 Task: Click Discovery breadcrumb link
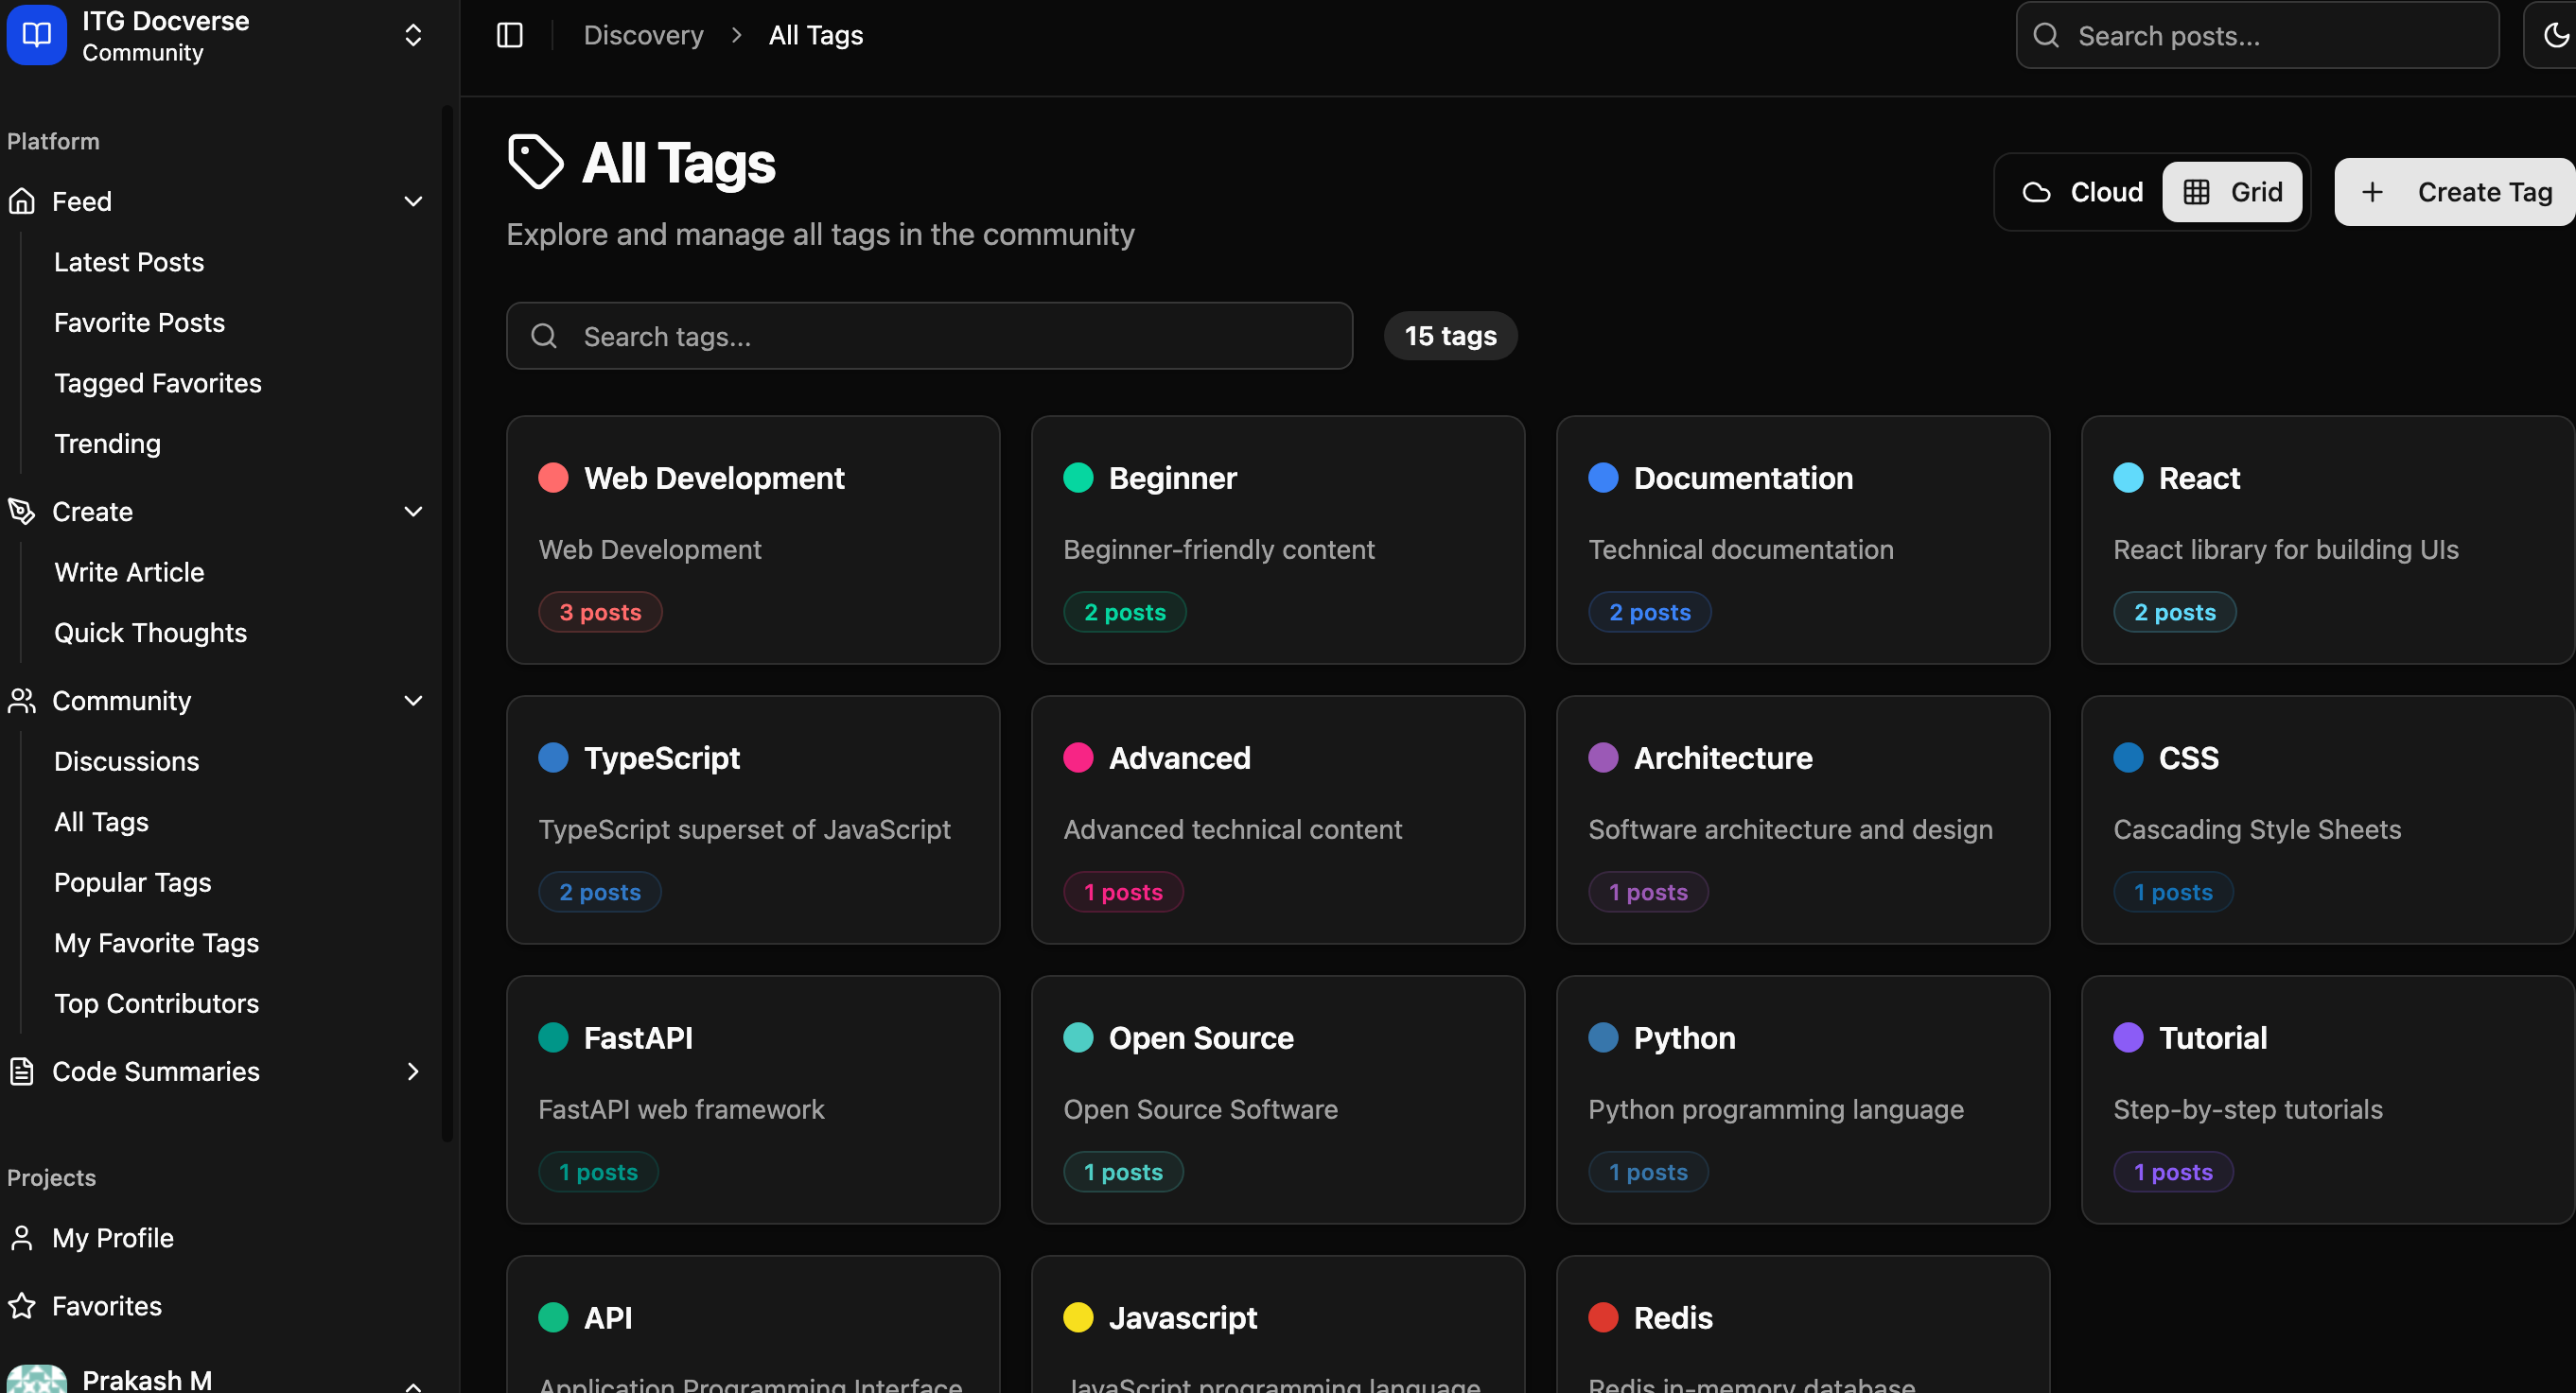[643, 35]
